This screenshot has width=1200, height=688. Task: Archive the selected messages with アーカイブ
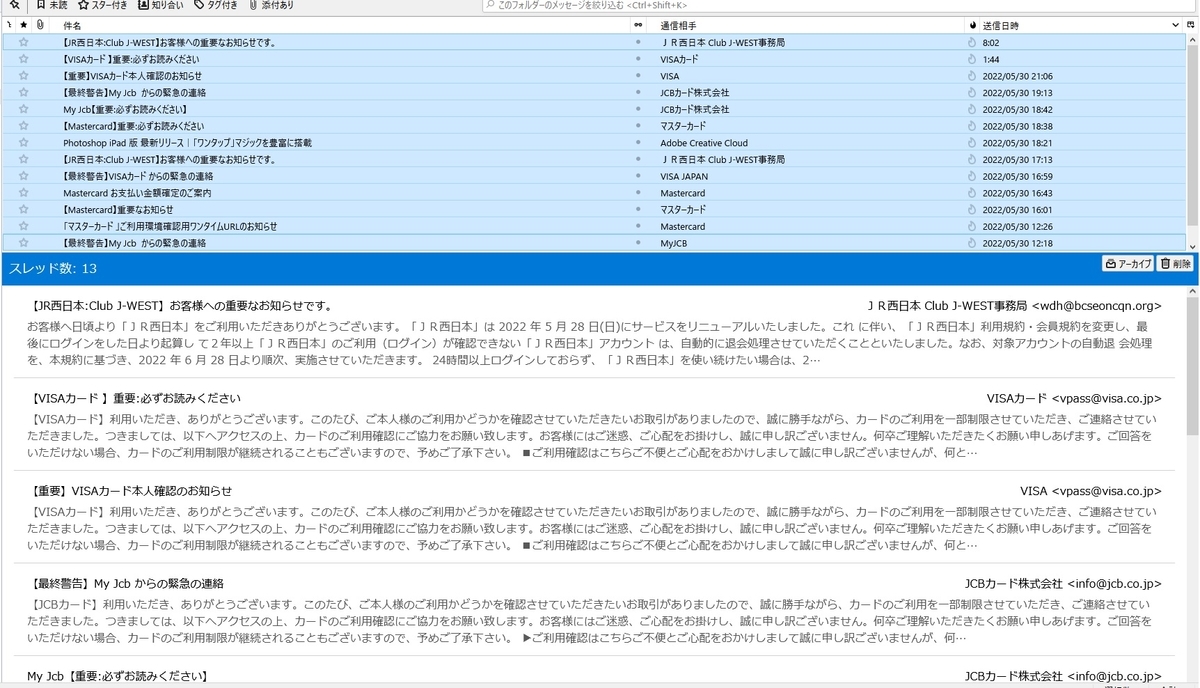tap(1128, 263)
